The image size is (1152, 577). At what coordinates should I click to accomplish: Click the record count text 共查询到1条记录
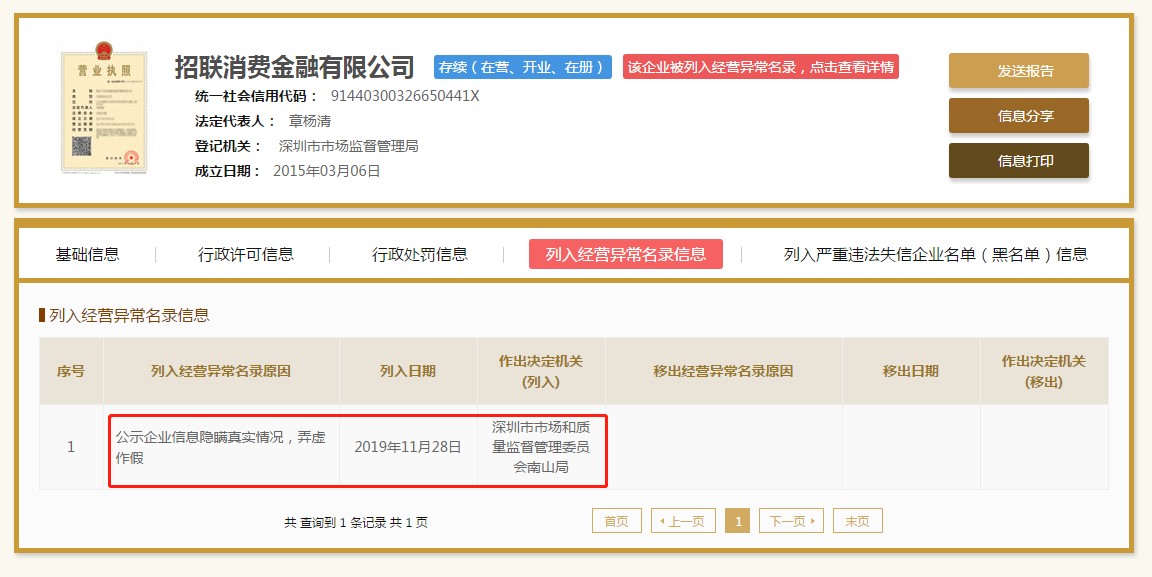pyautogui.click(x=356, y=523)
